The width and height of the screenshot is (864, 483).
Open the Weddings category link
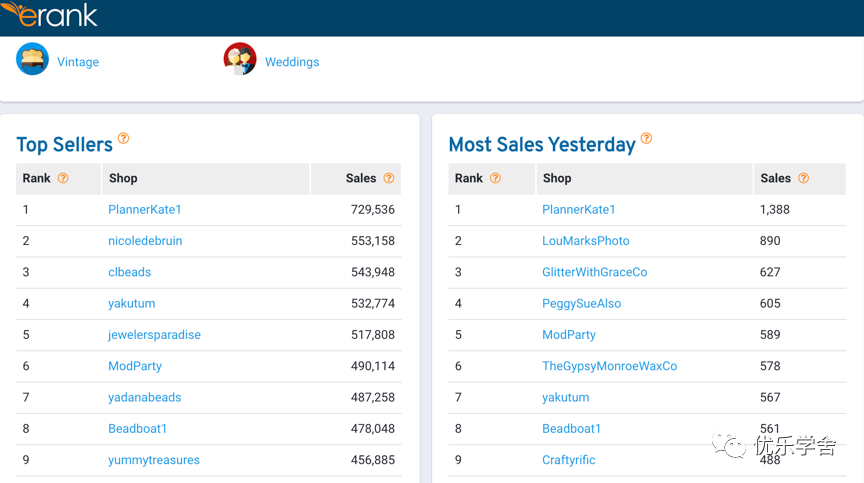pos(292,62)
